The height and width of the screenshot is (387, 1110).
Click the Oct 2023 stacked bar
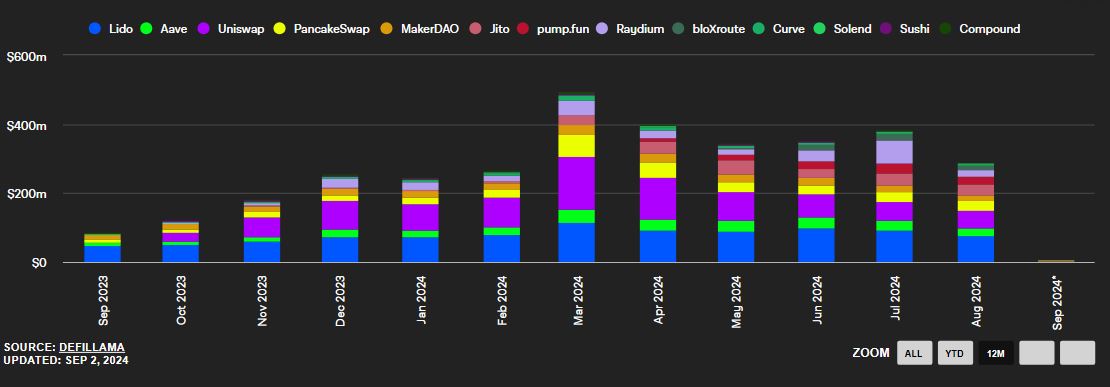181,242
